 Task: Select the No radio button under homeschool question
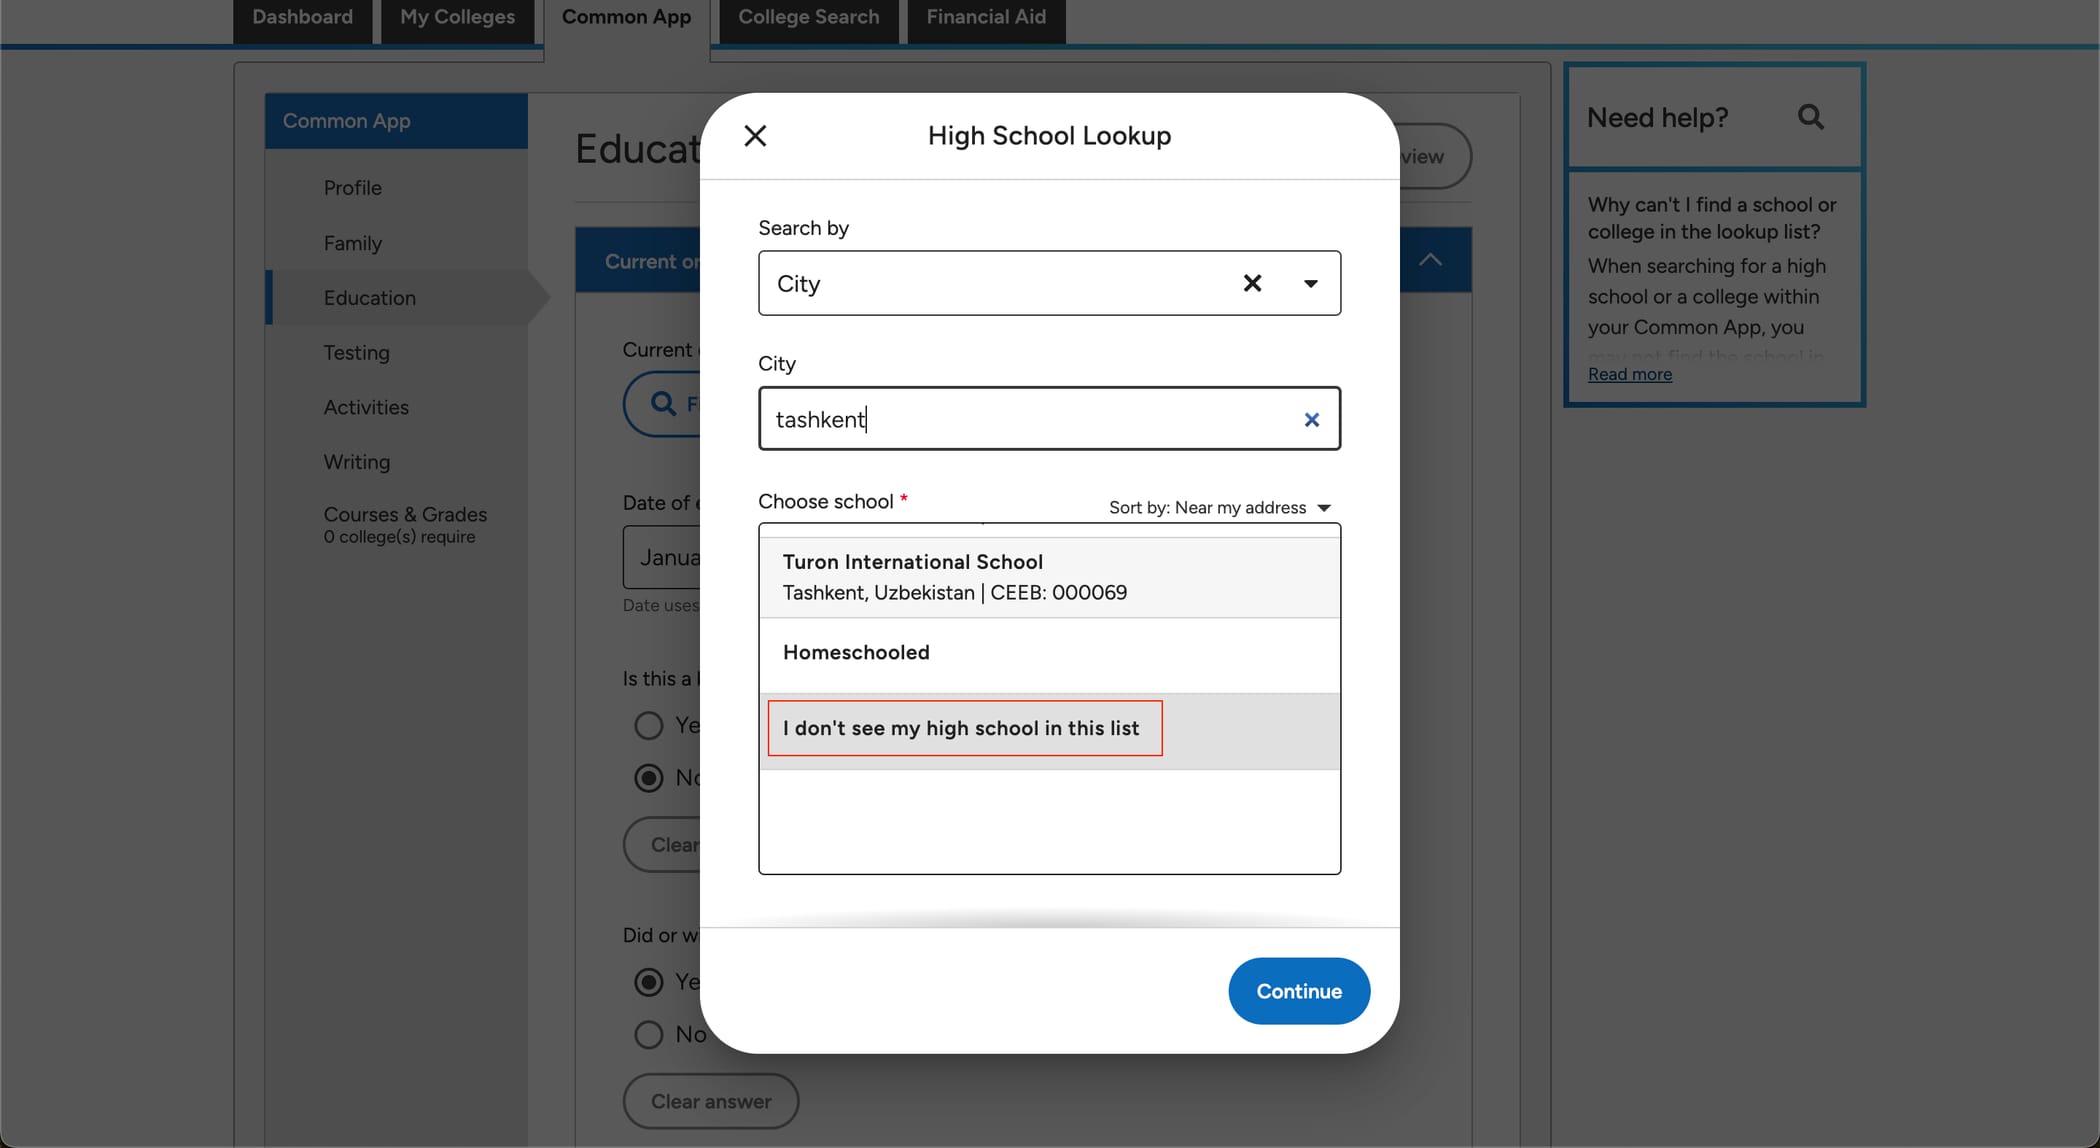[649, 777]
